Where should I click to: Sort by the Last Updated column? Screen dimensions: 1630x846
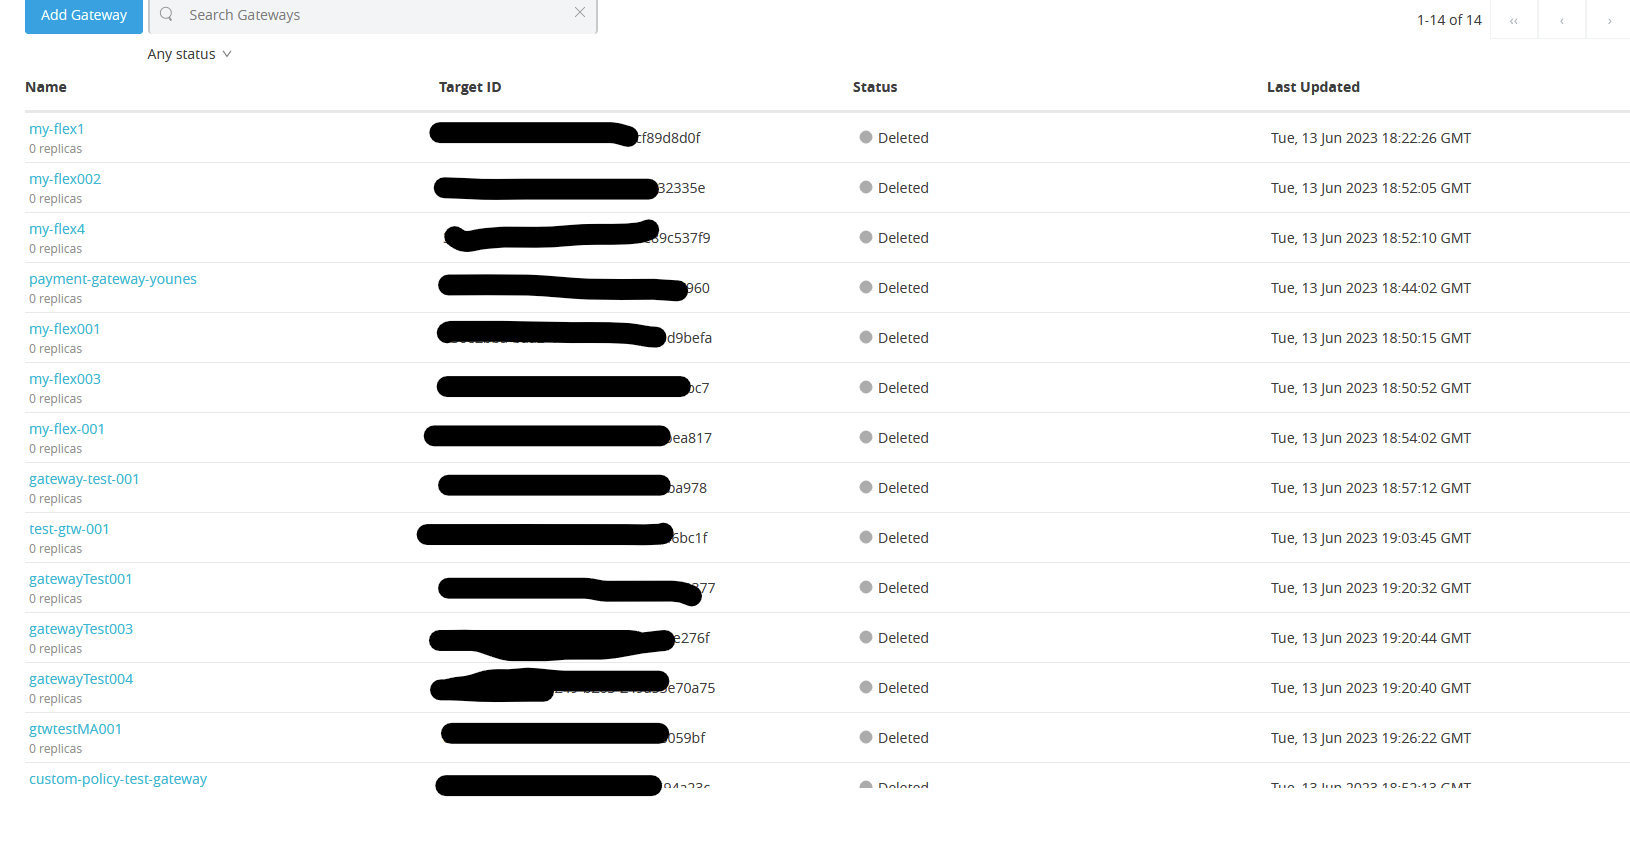1313,87
